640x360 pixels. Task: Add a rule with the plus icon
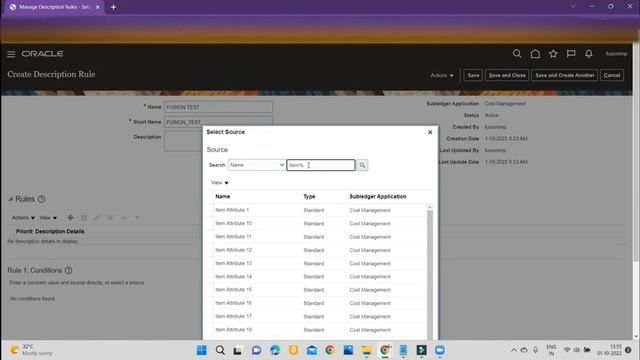pyautogui.click(x=70, y=218)
